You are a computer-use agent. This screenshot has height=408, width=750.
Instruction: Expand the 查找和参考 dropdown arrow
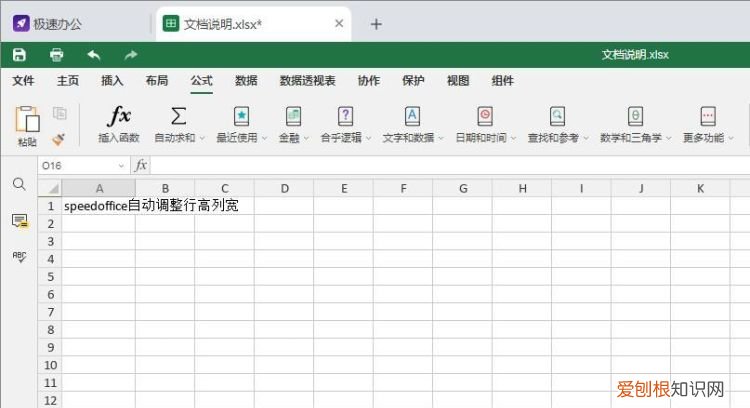(586, 138)
